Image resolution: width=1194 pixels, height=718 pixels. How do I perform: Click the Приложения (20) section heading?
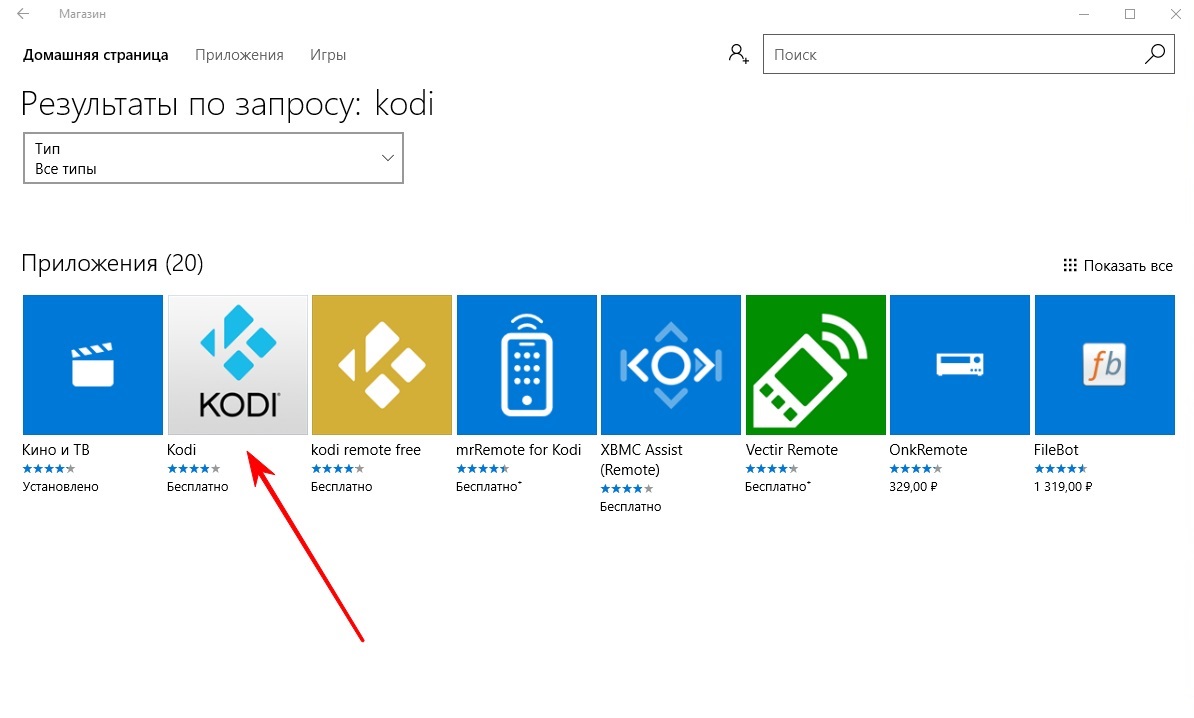[x=113, y=263]
